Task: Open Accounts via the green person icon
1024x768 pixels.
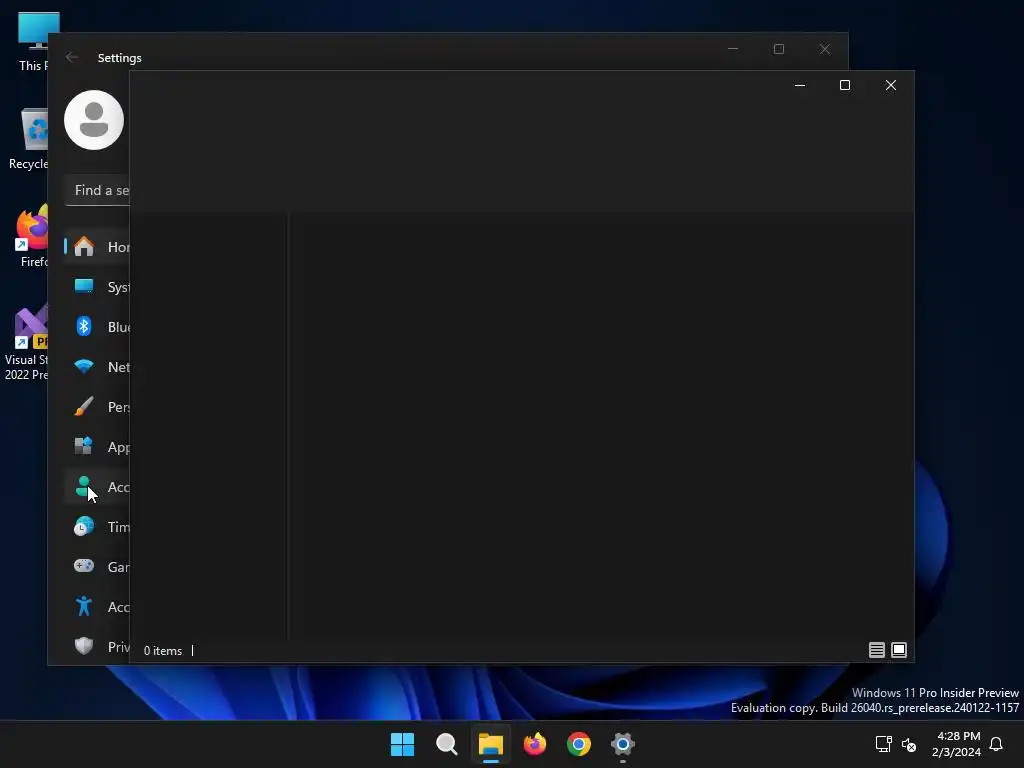Action: (83, 487)
